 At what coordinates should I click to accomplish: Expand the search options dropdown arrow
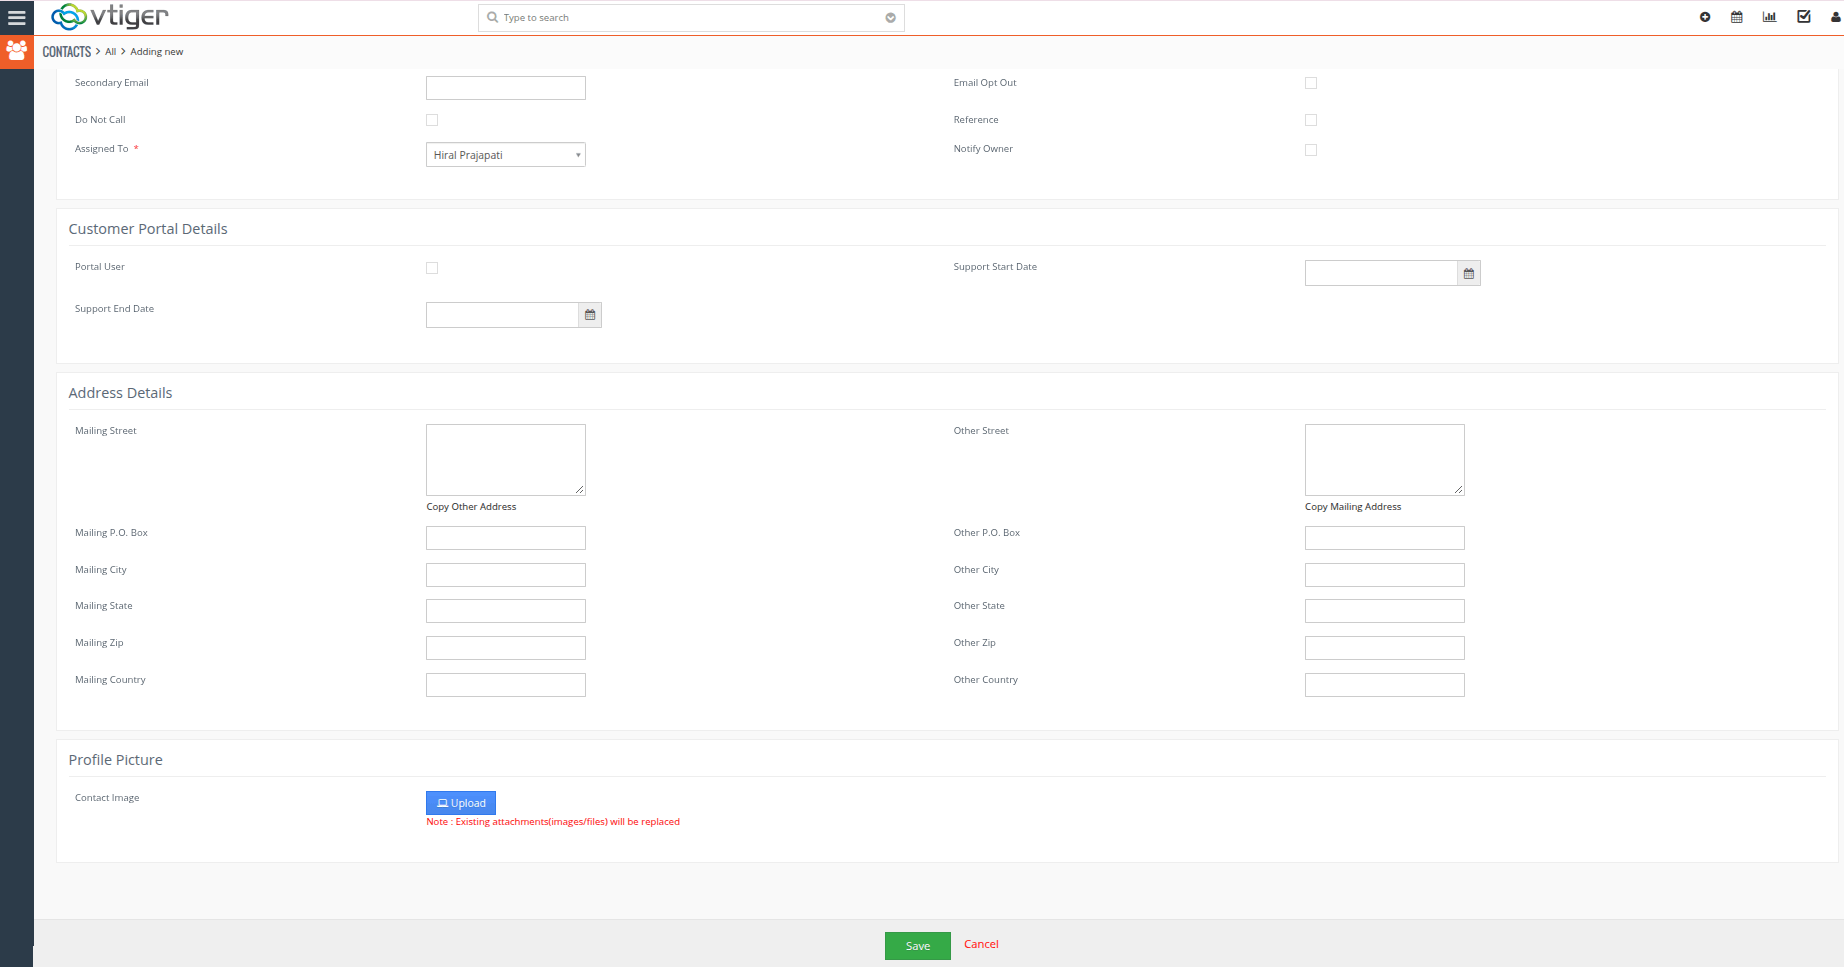890,18
